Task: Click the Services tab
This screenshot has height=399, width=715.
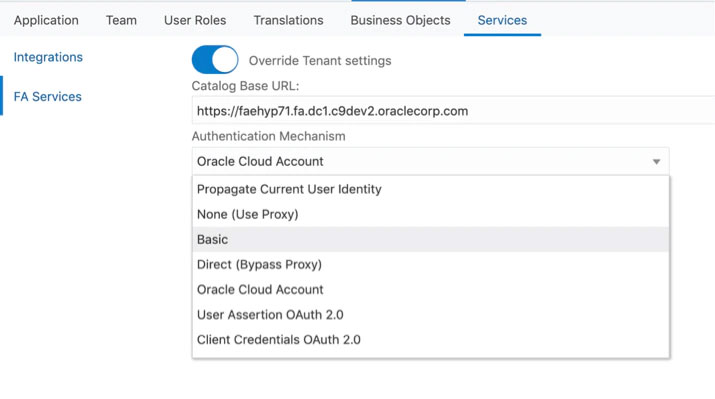Action: tap(503, 20)
